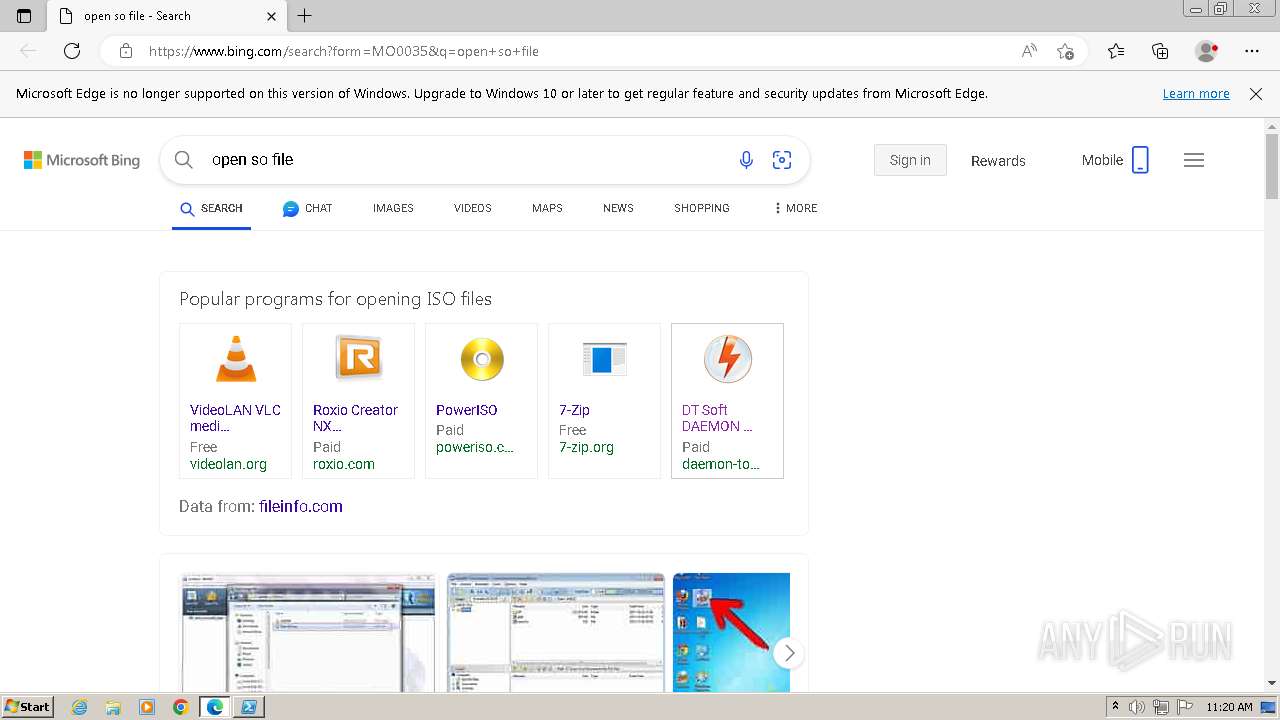Open the 7-Zip link
Image resolution: width=1280 pixels, height=720 pixels.
point(574,410)
